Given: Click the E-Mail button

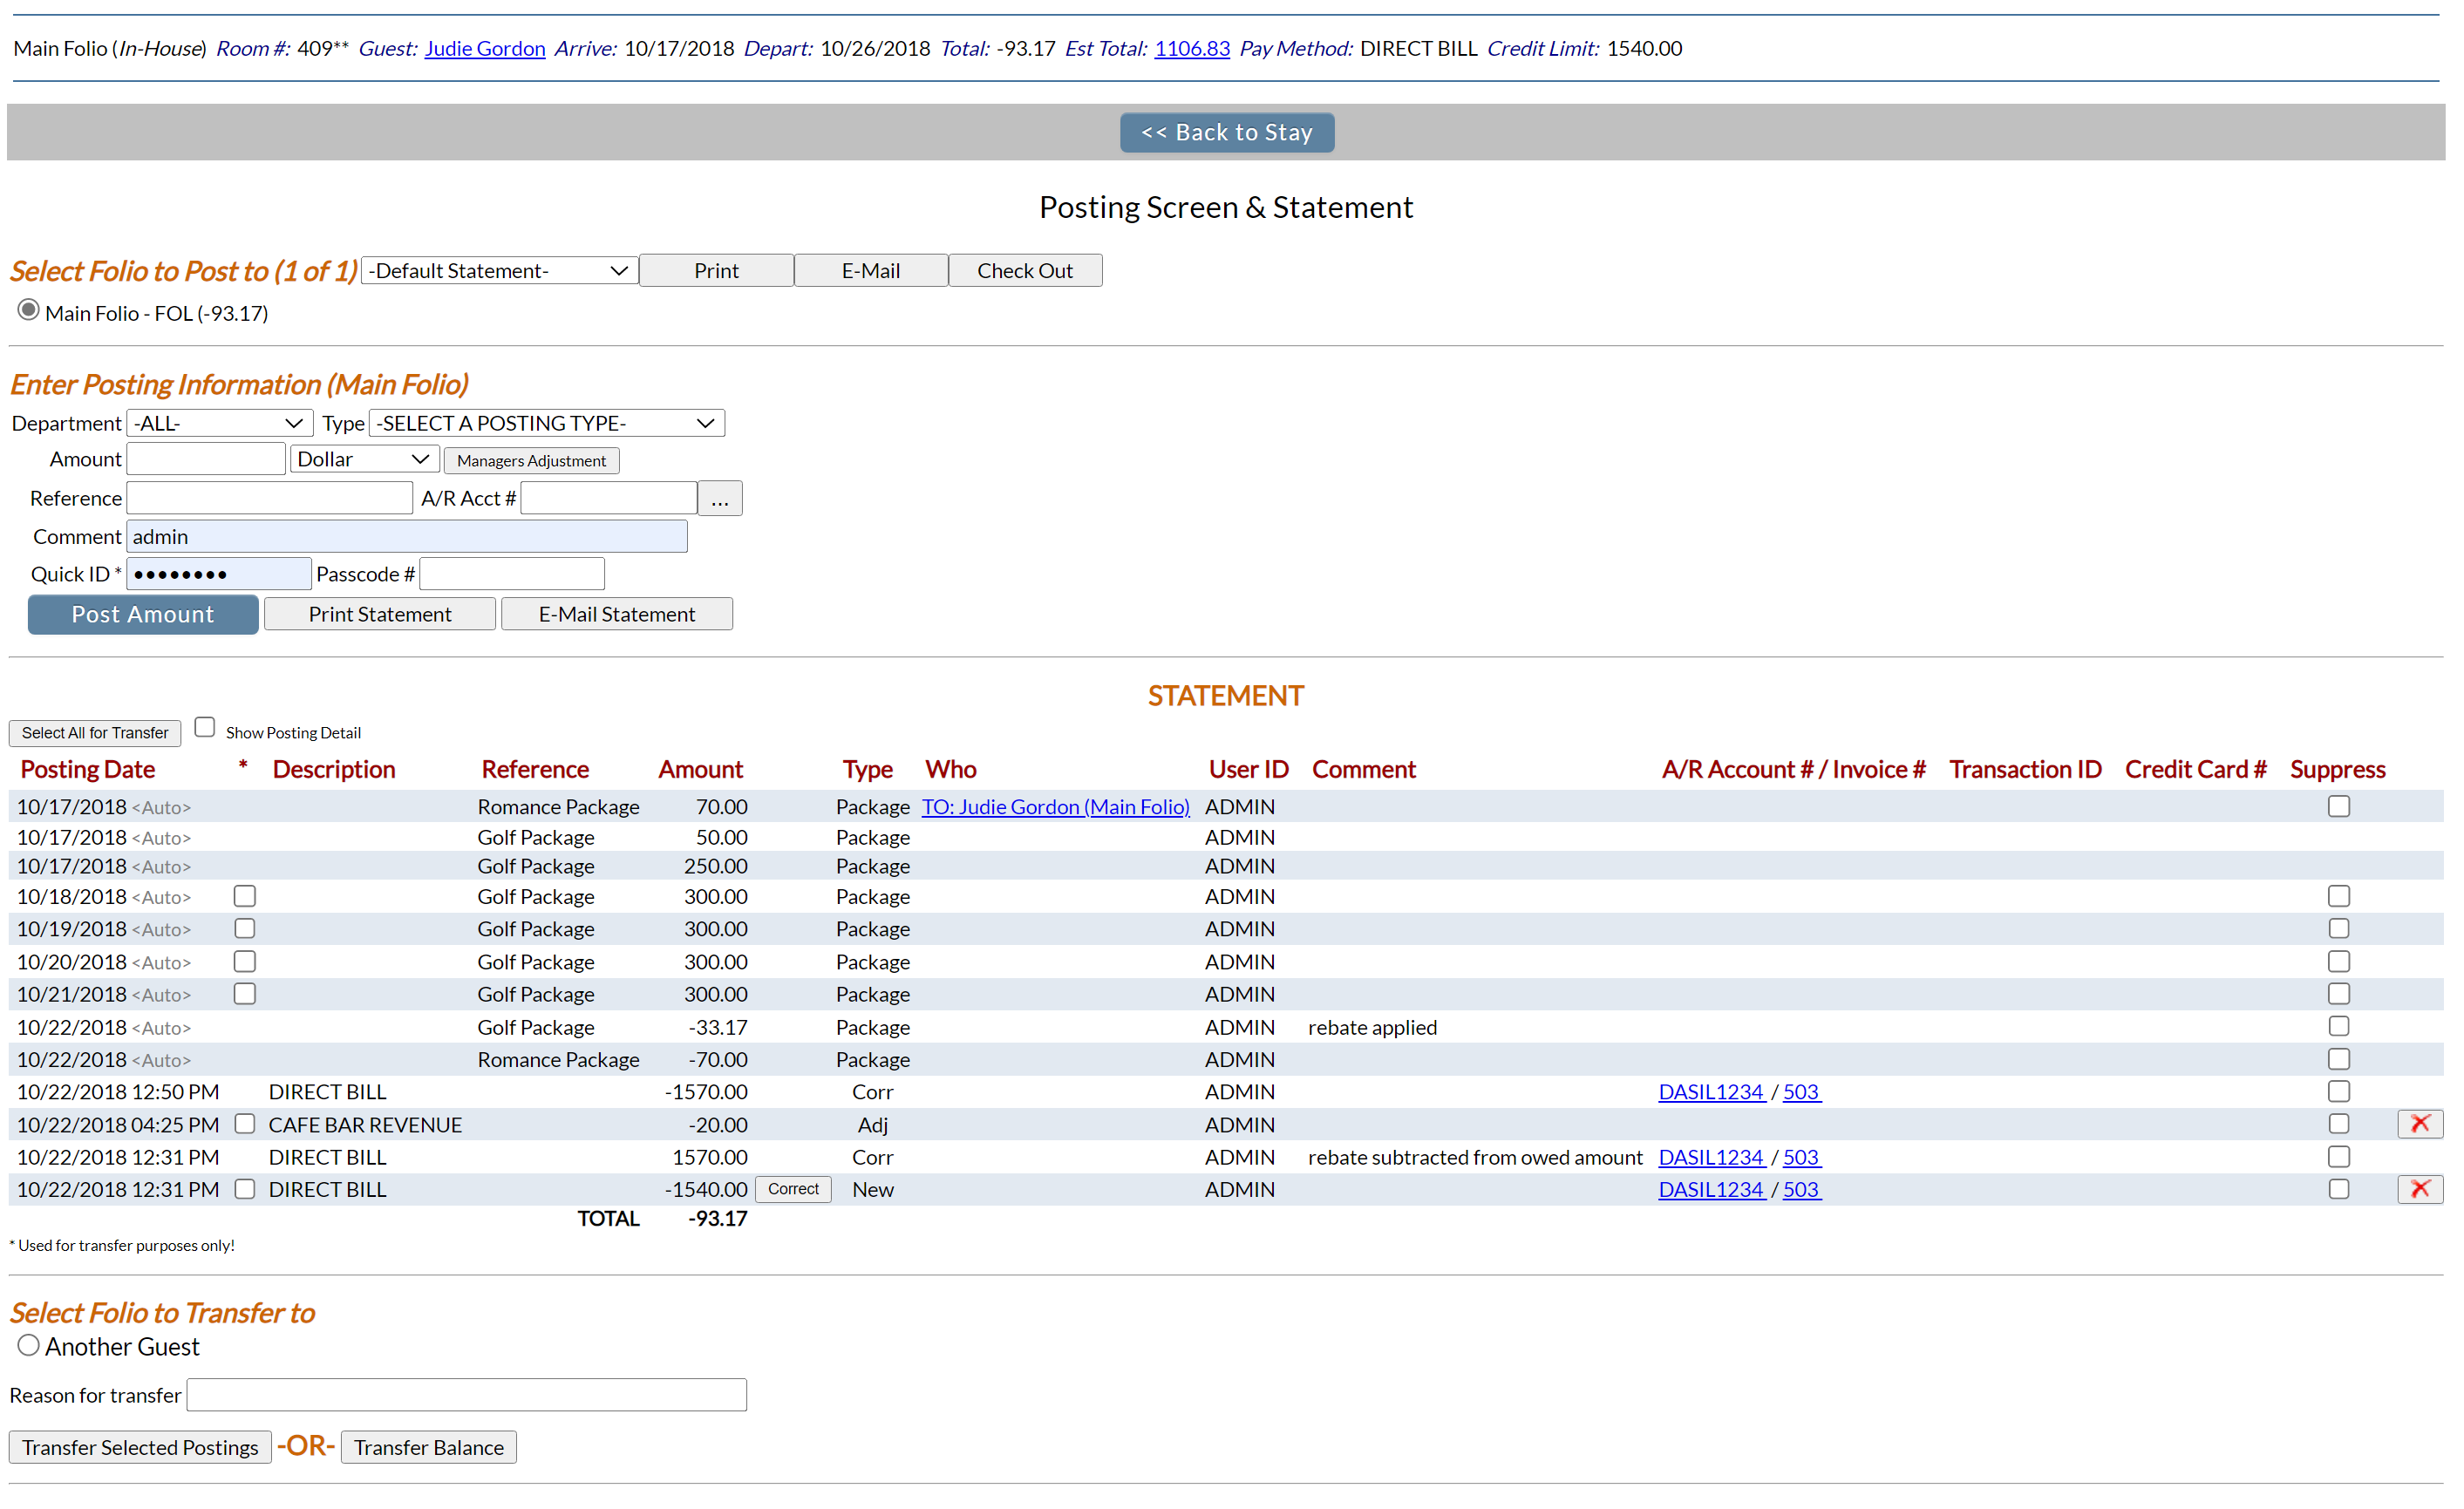Looking at the screenshot, I should [x=870, y=271].
